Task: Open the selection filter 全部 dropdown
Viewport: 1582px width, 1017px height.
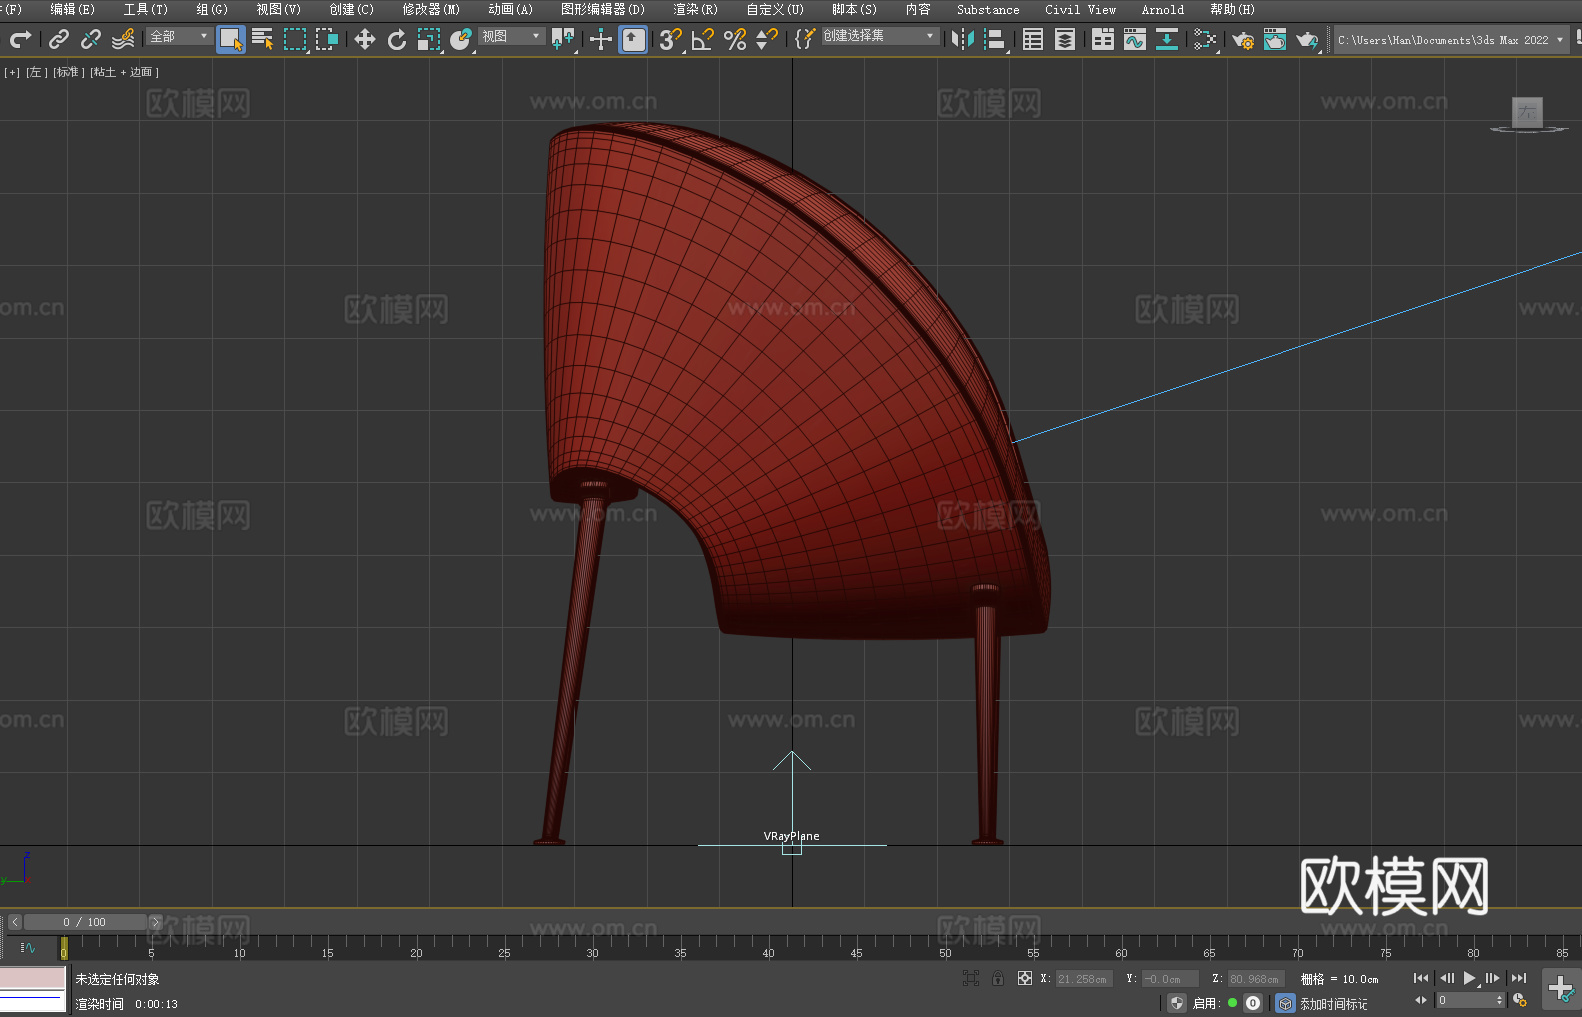Action: [179, 36]
